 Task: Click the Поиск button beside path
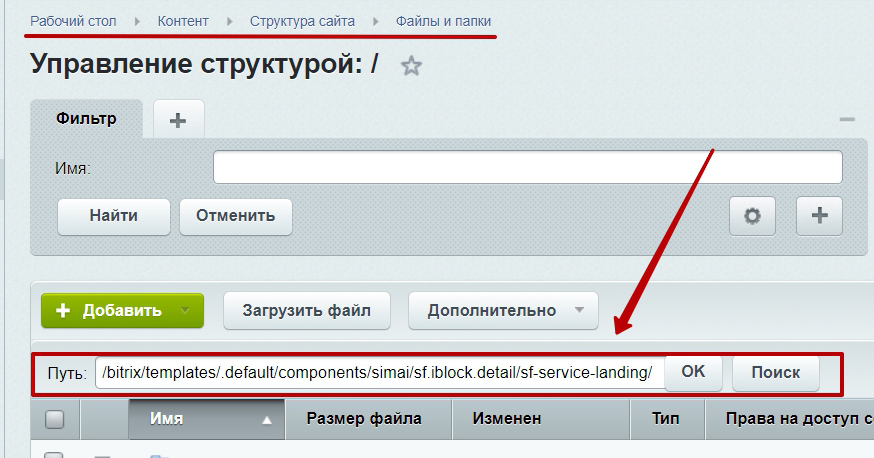click(775, 373)
